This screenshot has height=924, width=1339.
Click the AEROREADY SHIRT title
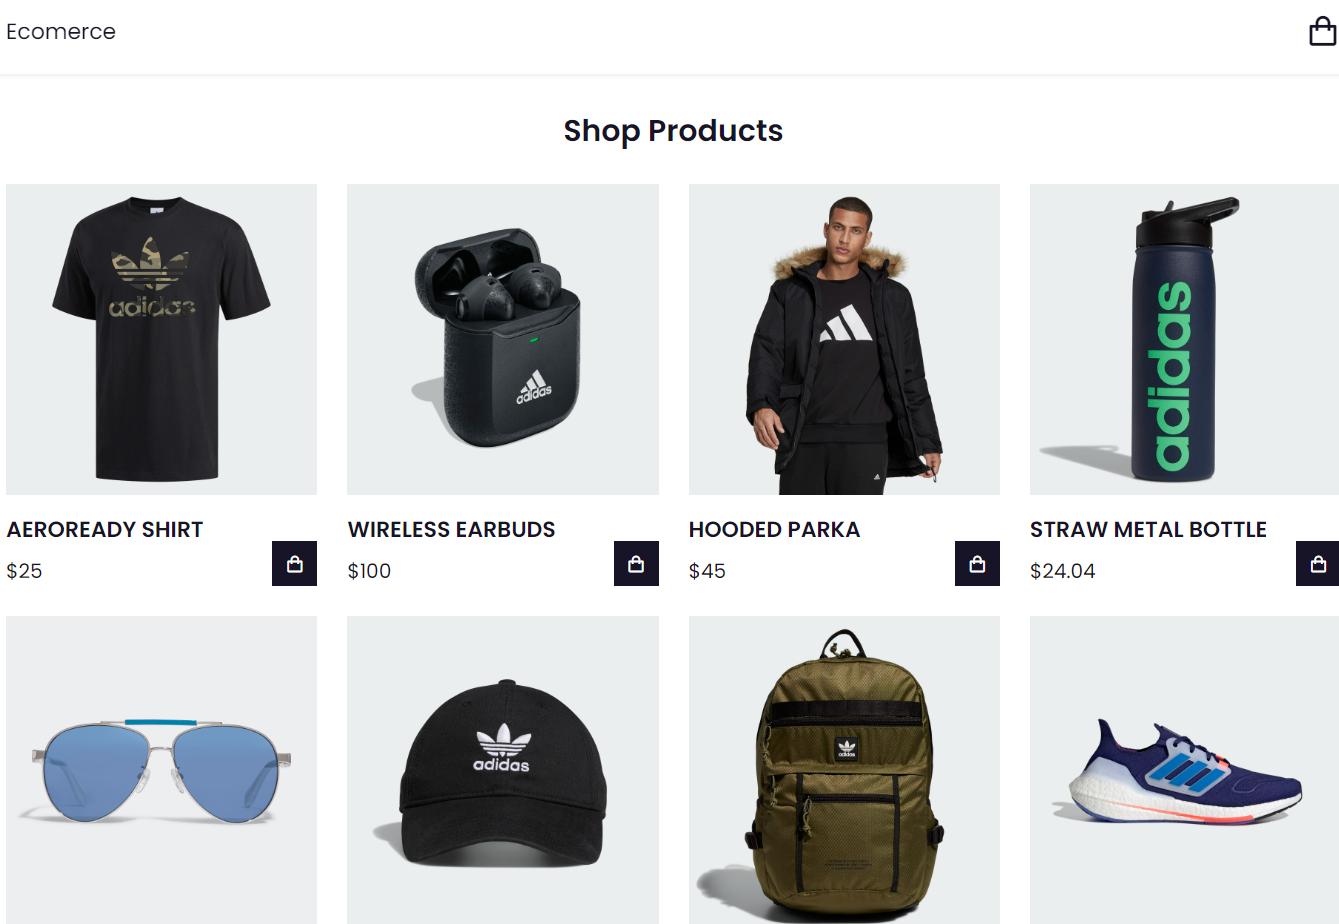(105, 530)
